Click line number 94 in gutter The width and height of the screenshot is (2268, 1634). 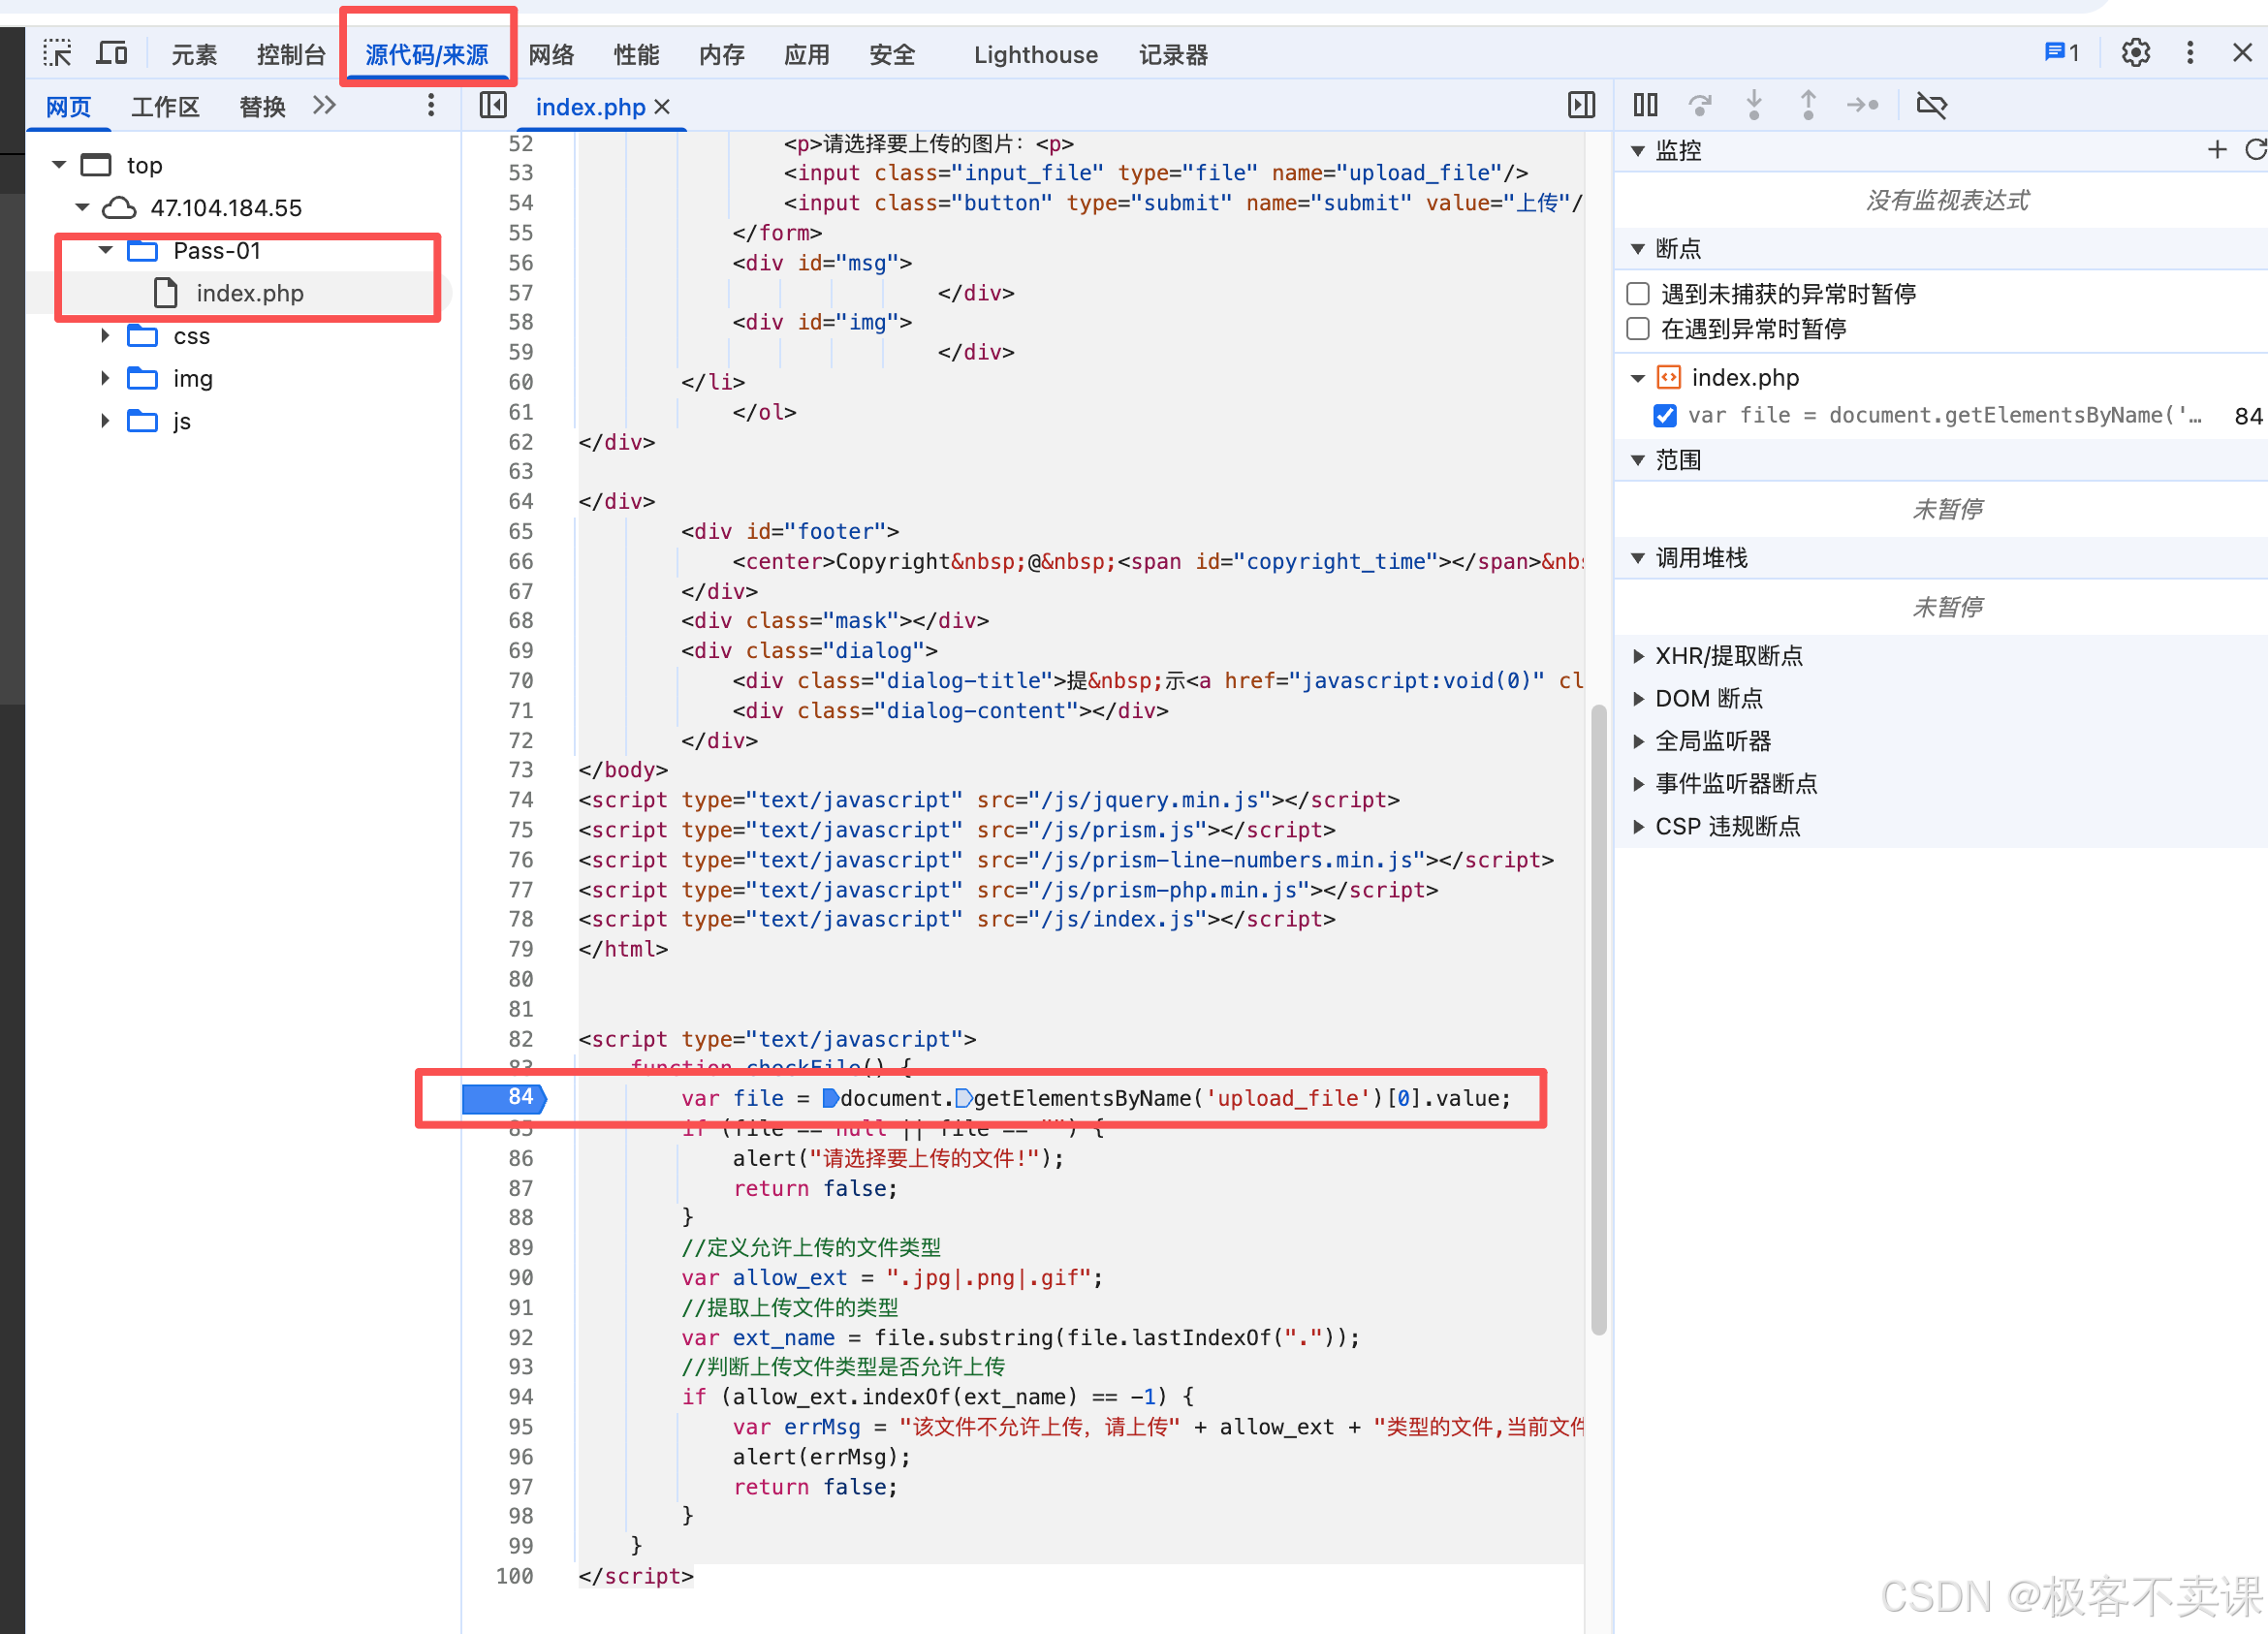[x=520, y=1396]
